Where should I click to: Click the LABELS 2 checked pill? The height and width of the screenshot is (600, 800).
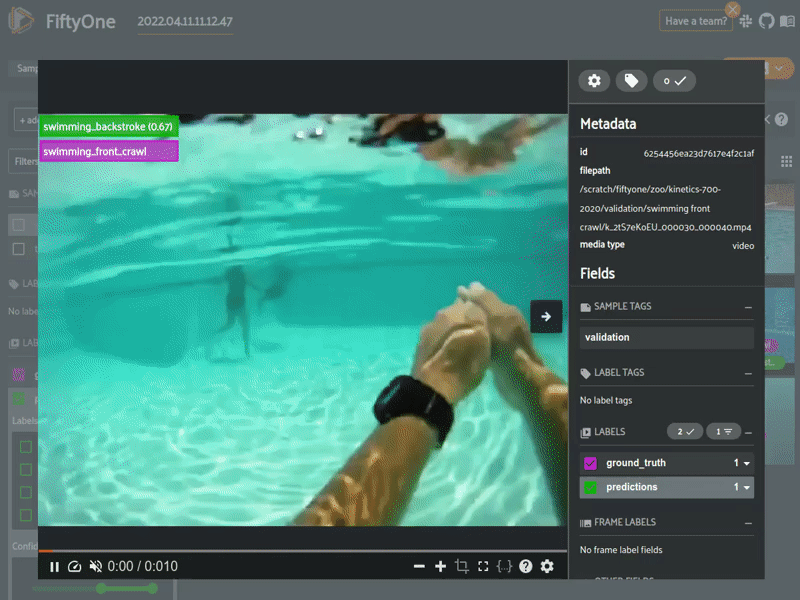(685, 432)
